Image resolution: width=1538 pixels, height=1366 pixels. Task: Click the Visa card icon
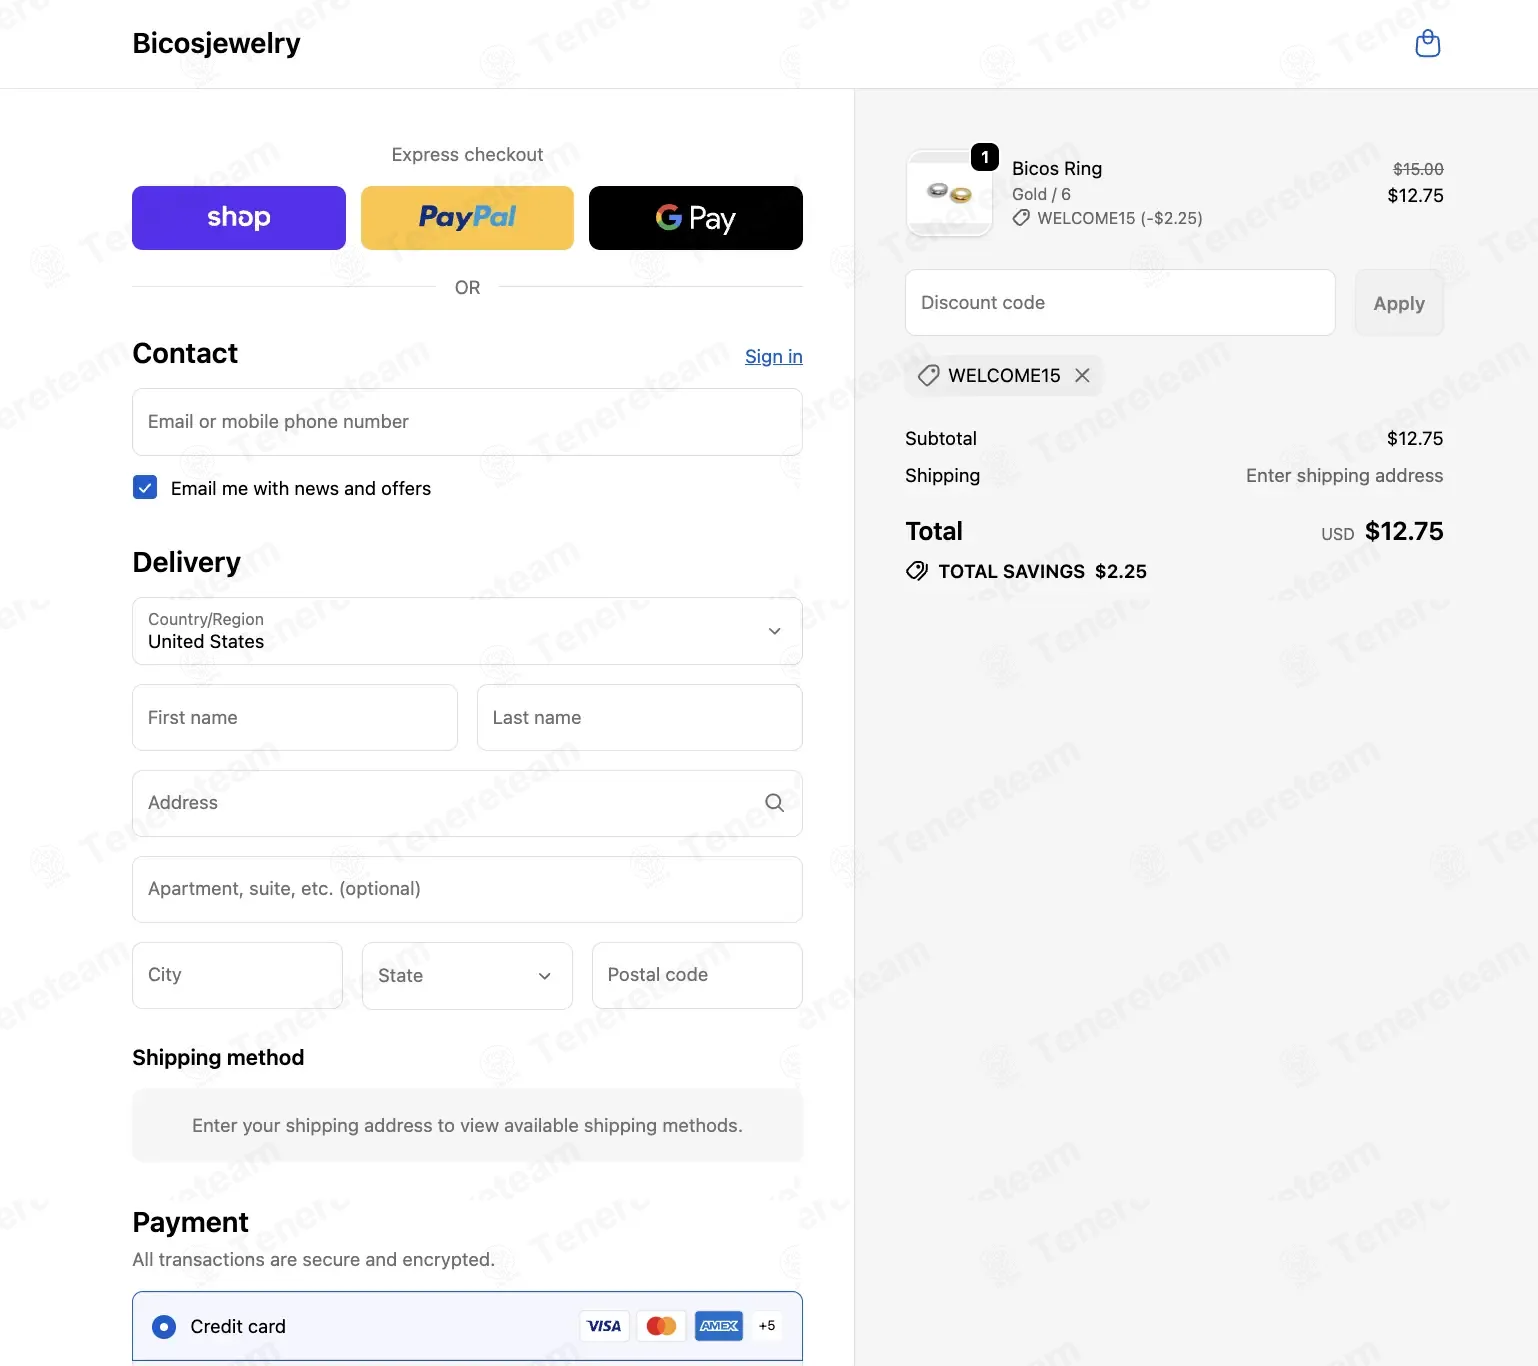click(x=604, y=1326)
